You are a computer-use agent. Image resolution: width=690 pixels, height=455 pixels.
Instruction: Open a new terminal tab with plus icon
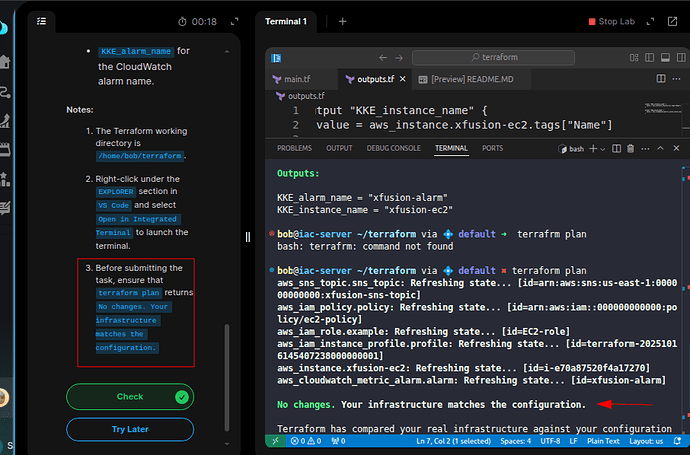point(343,21)
